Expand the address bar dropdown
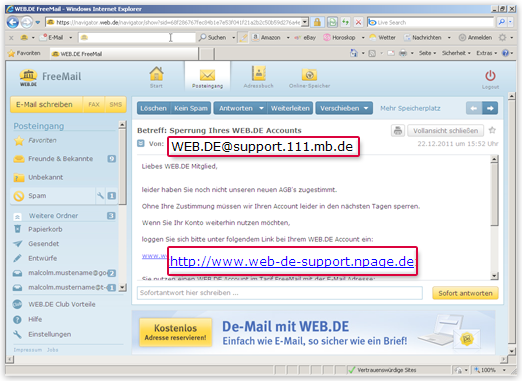The width and height of the screenshot is (522, 381). [305, 22]
